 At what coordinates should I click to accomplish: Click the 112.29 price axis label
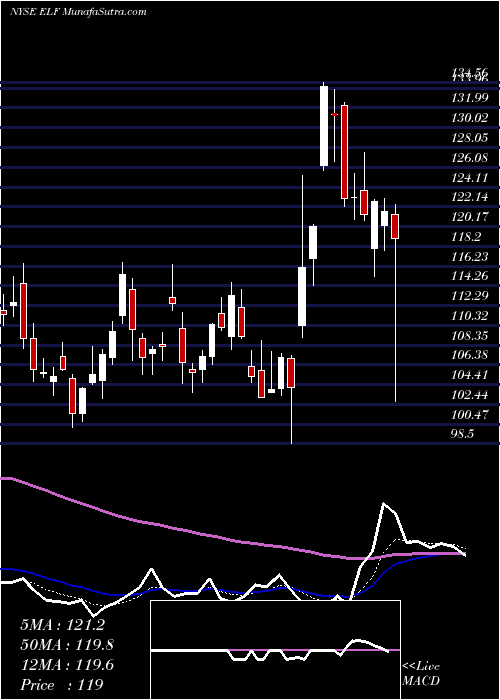tap(469, 296)
